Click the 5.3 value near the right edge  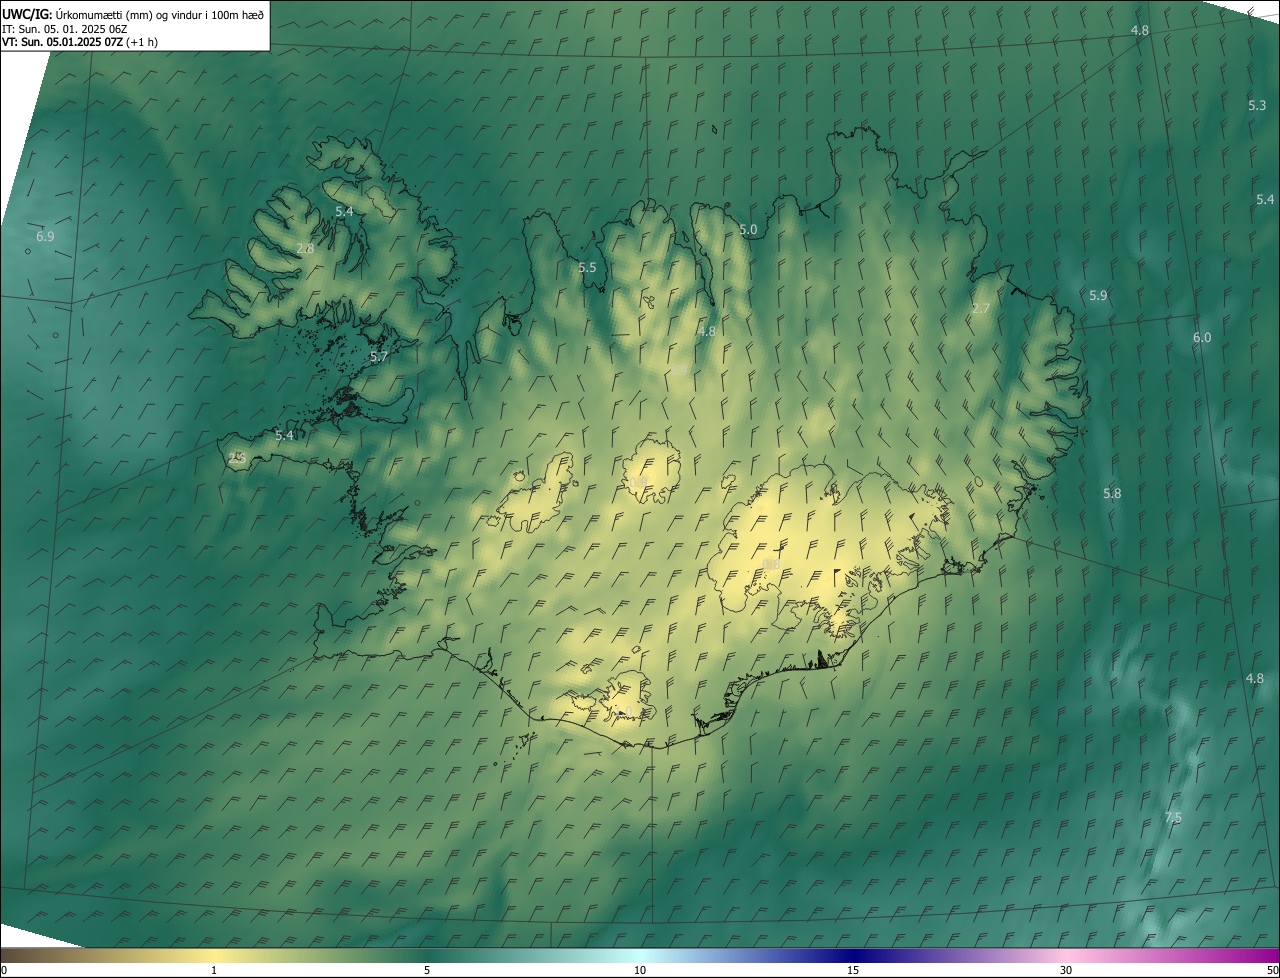[x=1257, y=106]
